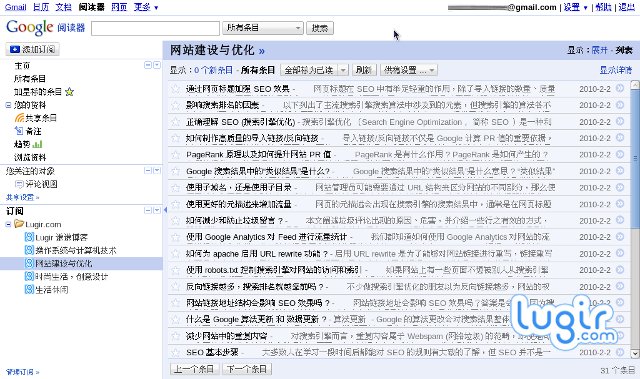Open options arrow for the 订阅 section
This screenshot has width=640, height=379.
(x=157, y=210)
